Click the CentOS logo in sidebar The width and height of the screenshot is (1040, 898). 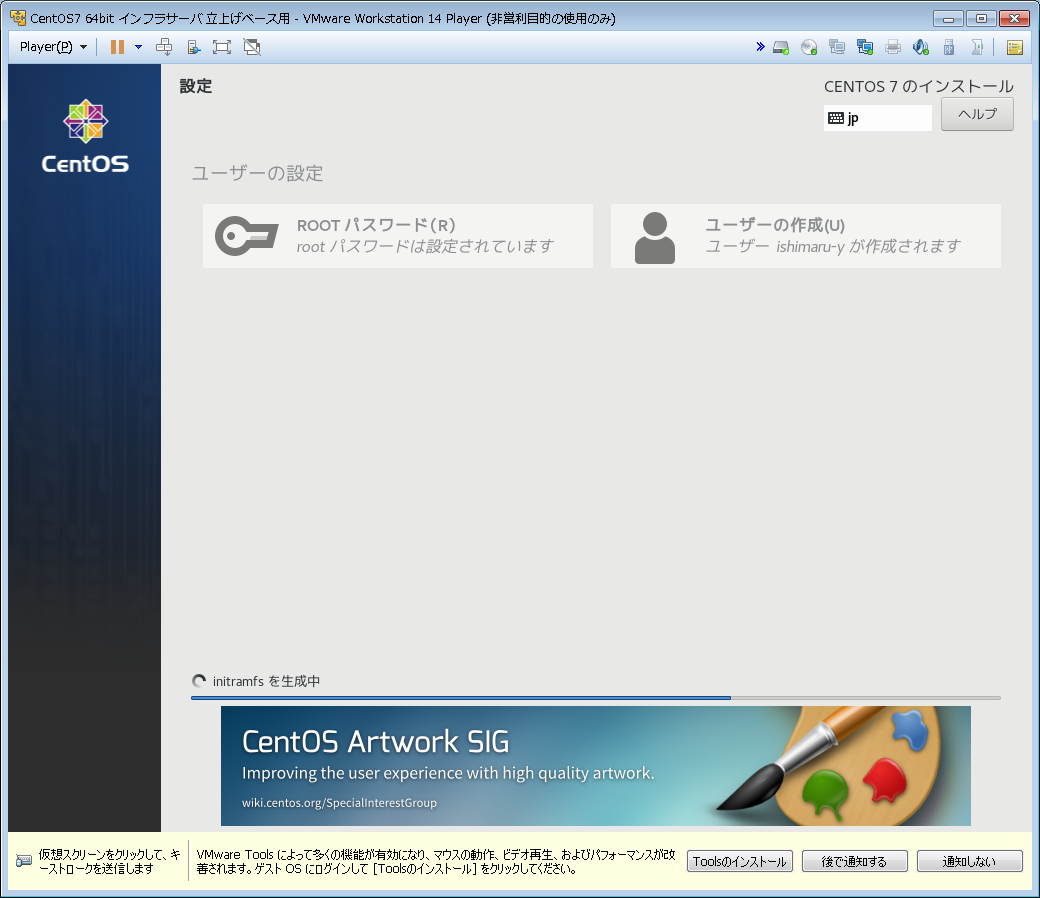[x=86, y=136]
